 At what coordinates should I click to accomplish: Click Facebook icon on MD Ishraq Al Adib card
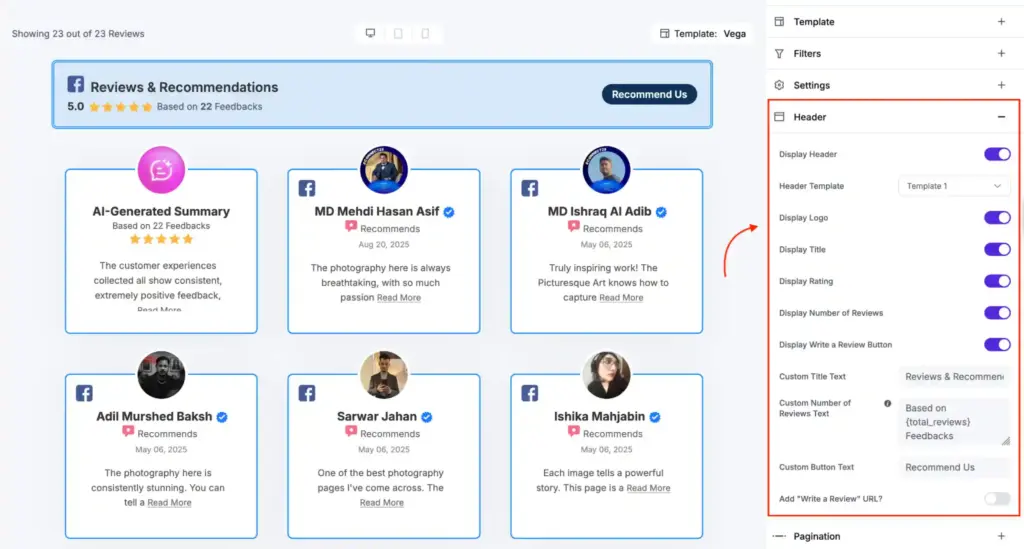point(530,188)
